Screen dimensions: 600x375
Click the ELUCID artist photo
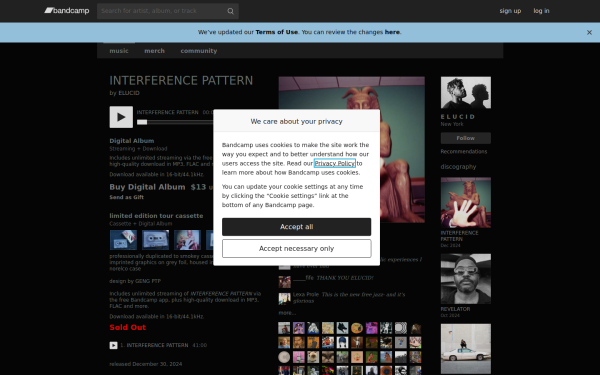tap(466, 93)
